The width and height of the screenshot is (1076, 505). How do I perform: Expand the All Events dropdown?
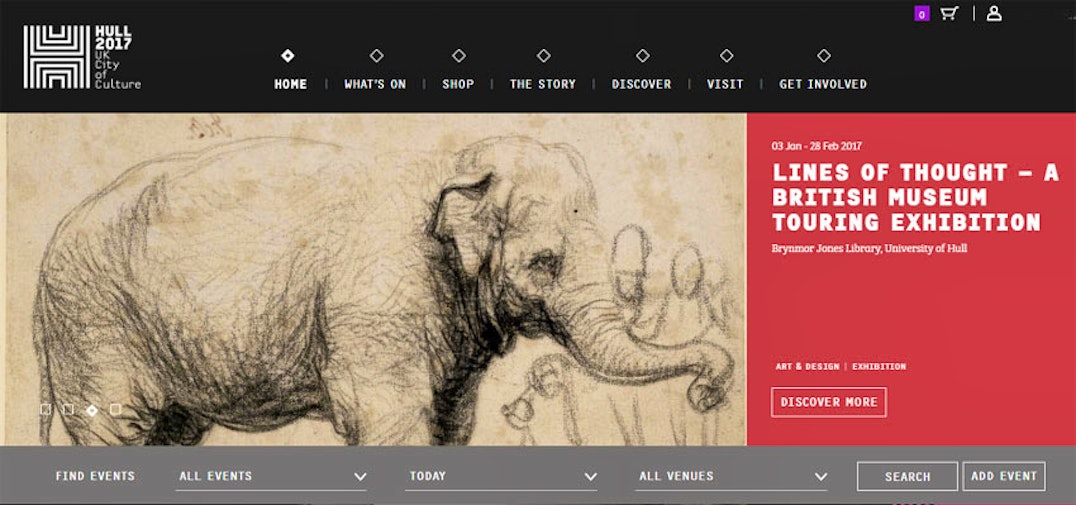271,476
